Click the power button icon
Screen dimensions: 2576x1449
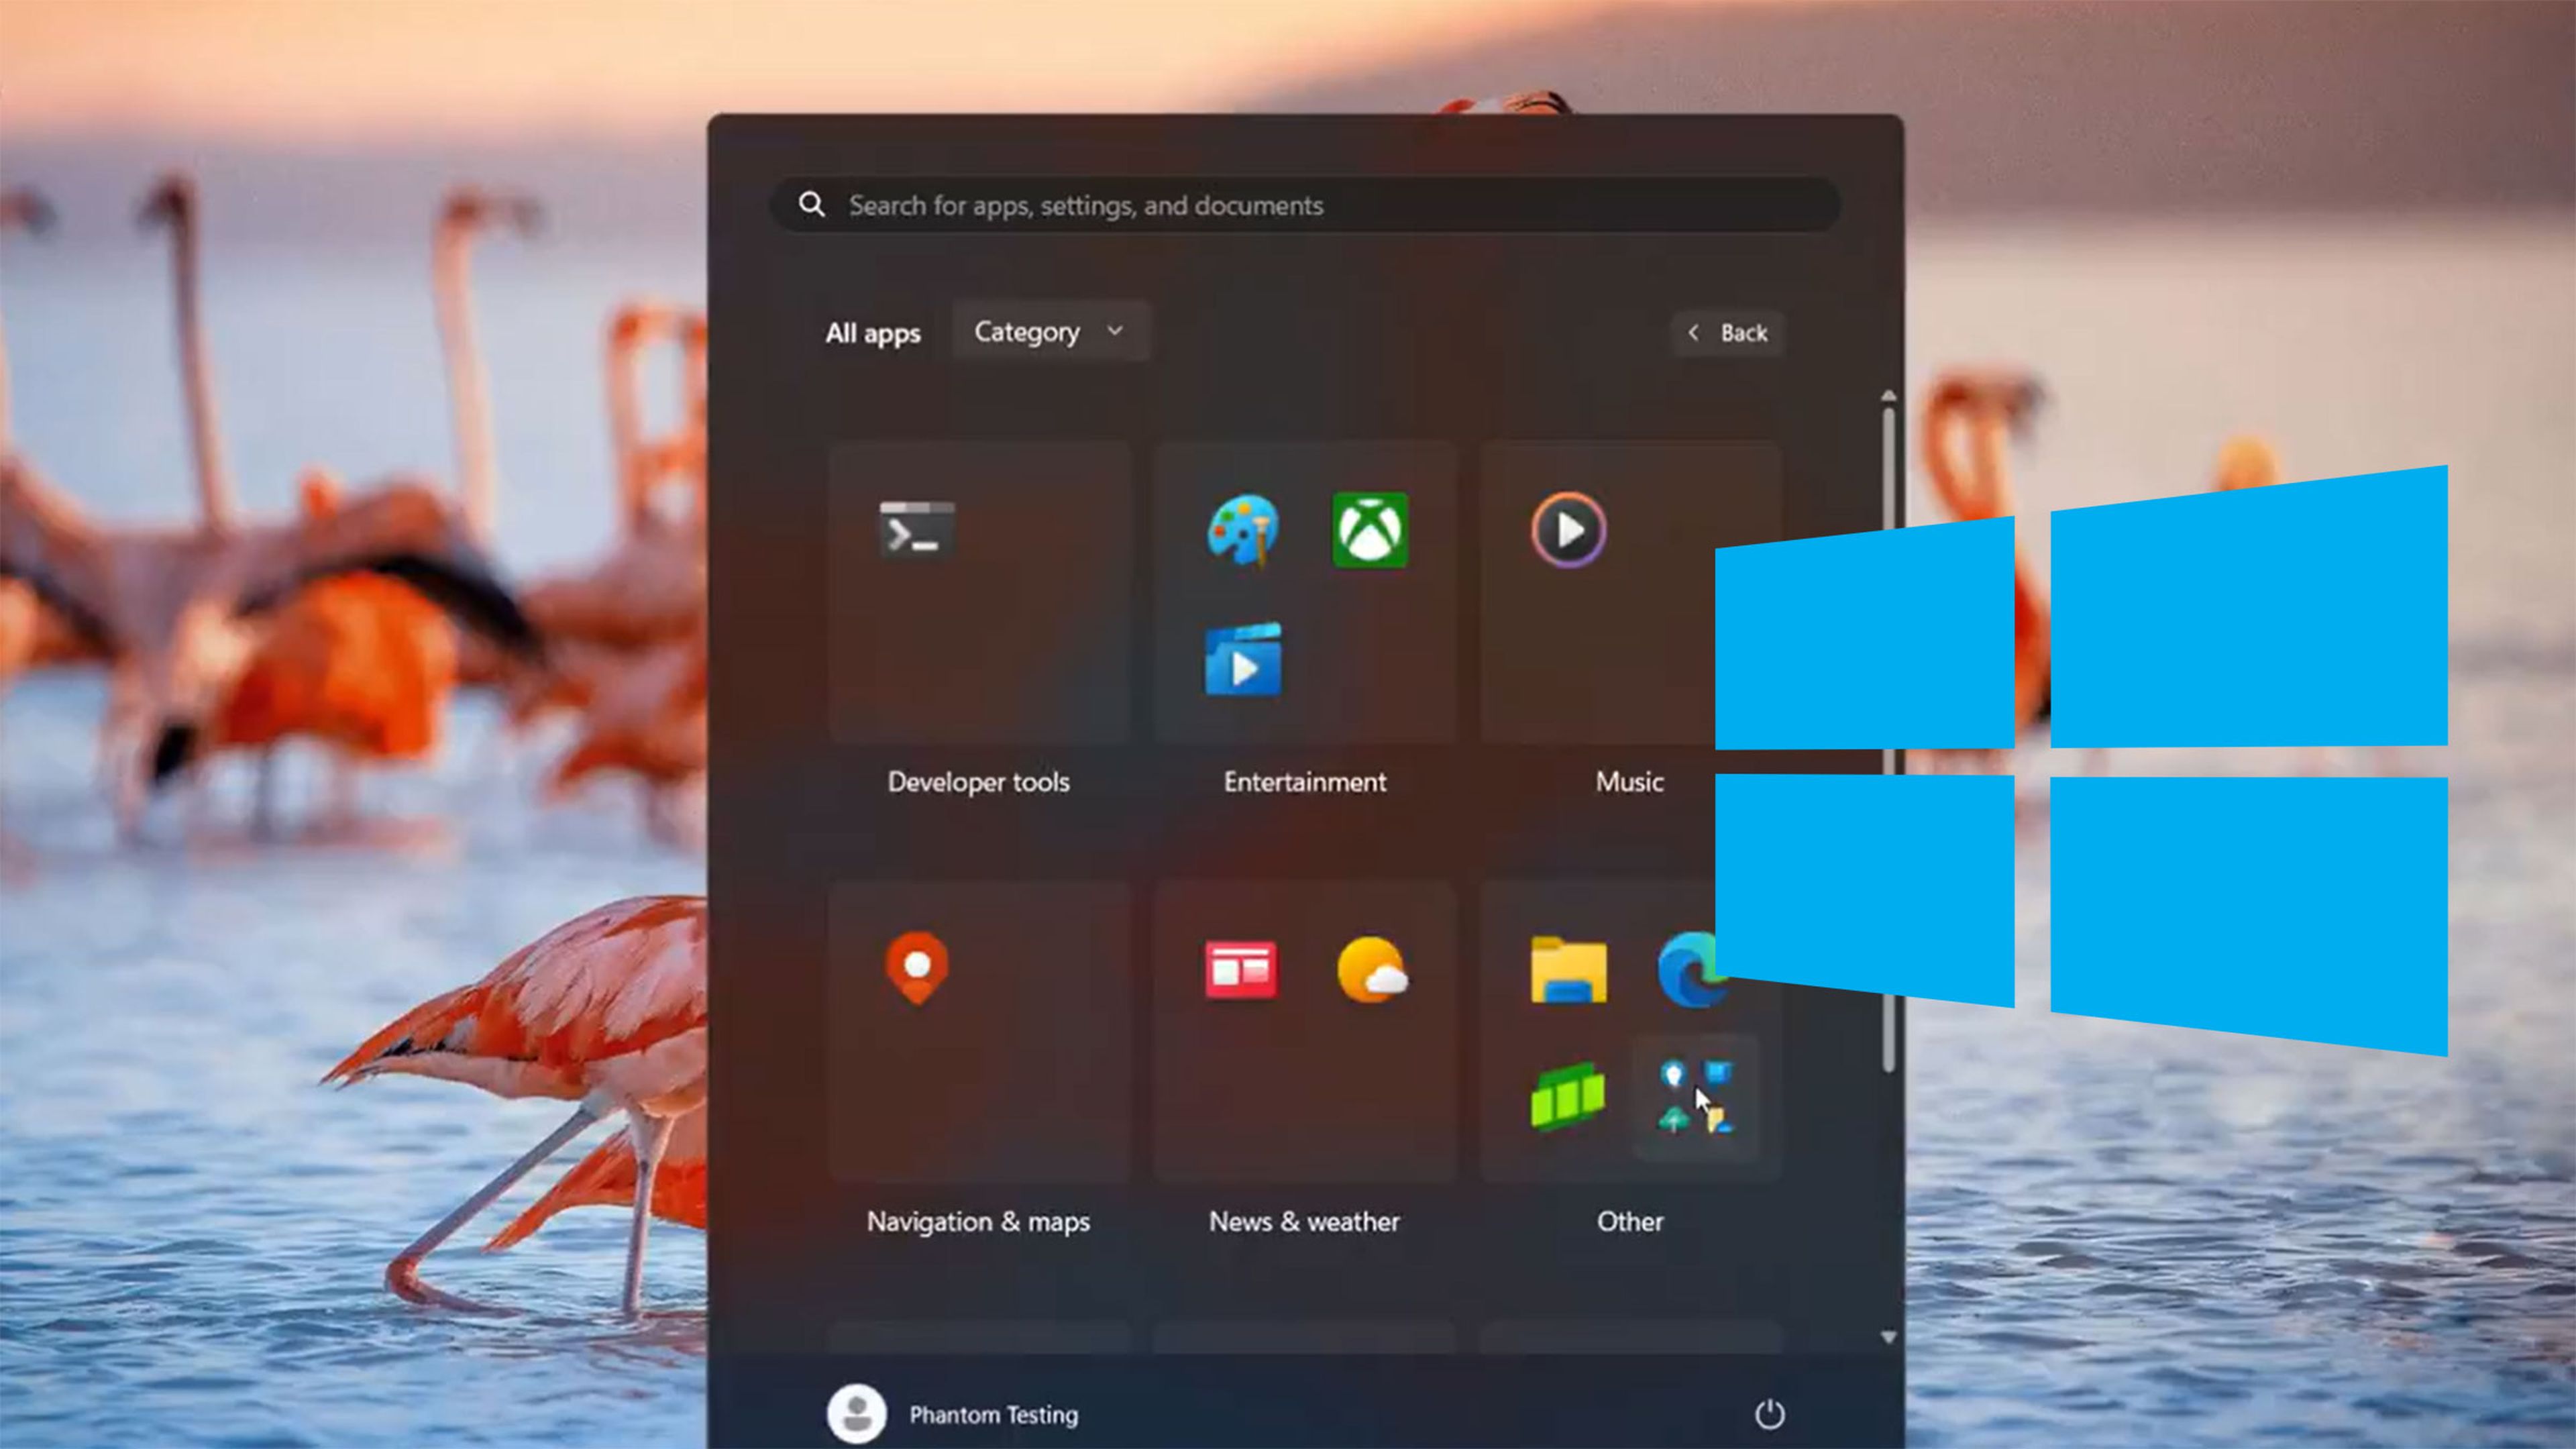click(1771, 1412)
